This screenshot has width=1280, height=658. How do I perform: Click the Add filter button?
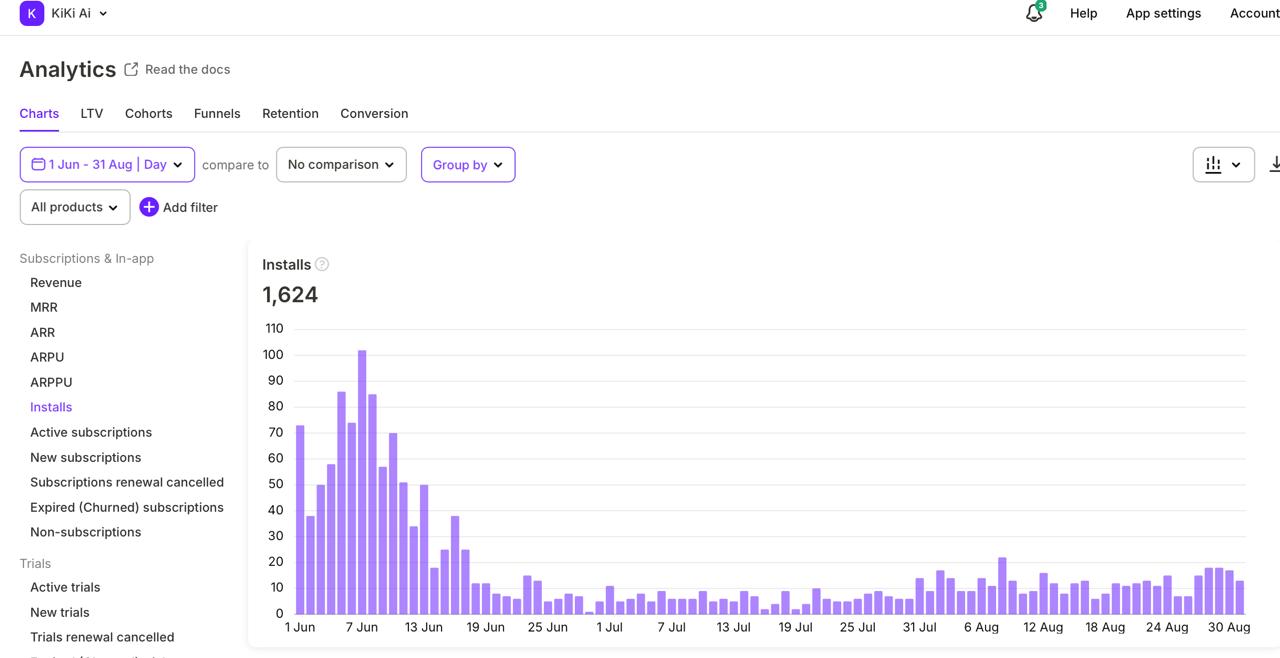pos(178,207)
